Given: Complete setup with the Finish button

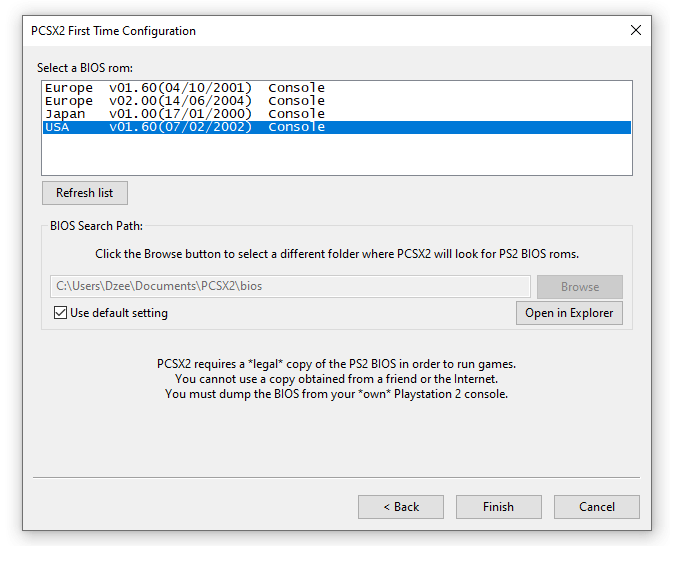Looking at the screenshot, I should (499, 507).
